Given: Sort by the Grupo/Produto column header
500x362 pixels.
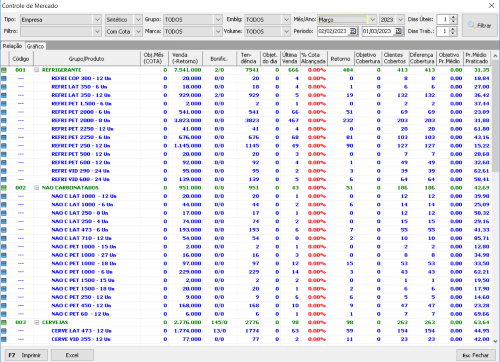Looking at the screenshot, I should 87,59.
